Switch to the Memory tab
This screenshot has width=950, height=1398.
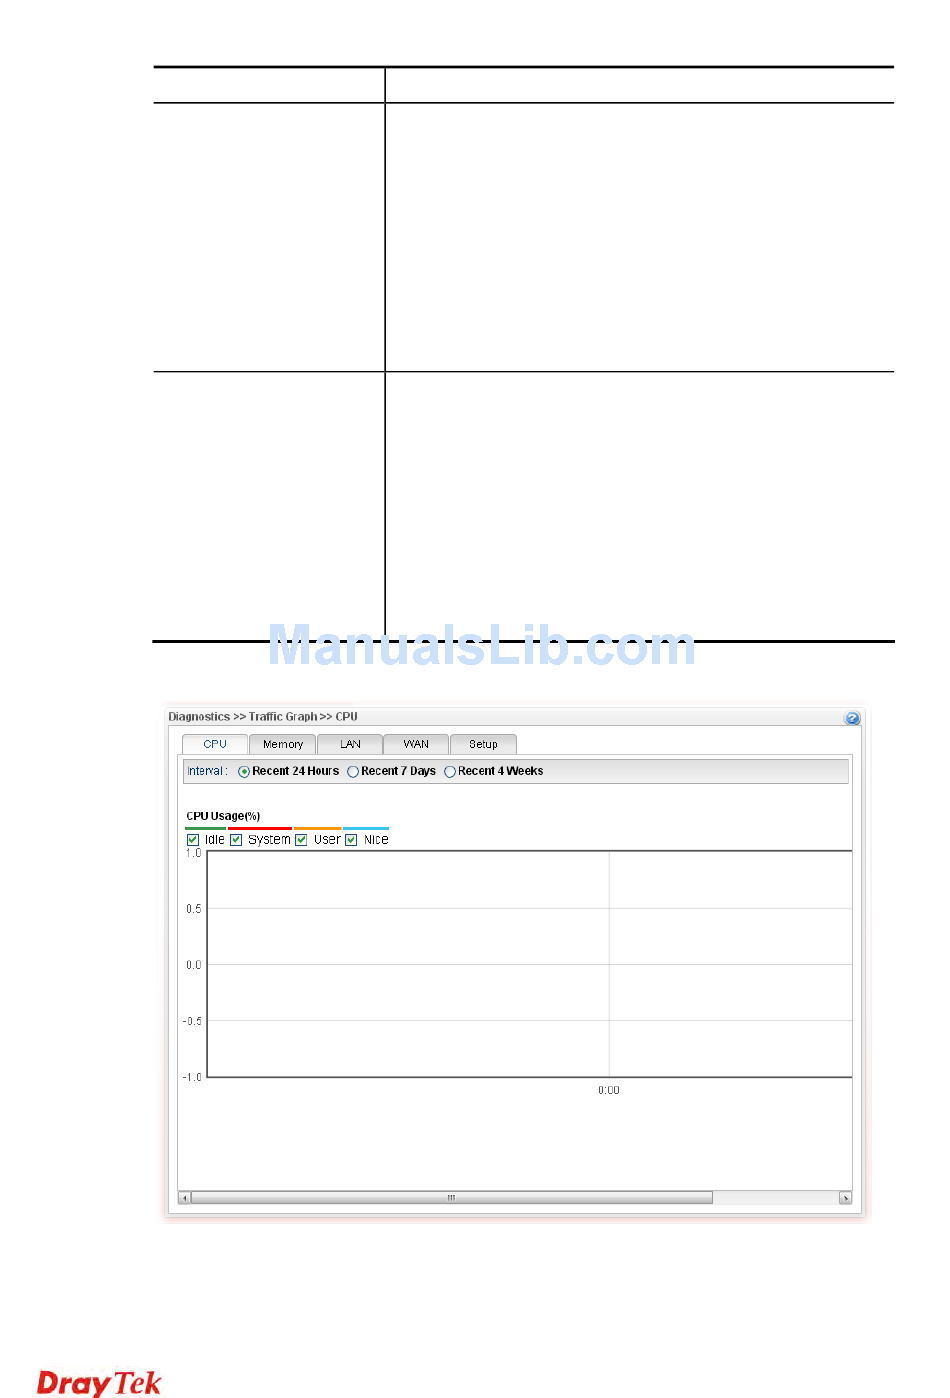(x=283, y=744)
